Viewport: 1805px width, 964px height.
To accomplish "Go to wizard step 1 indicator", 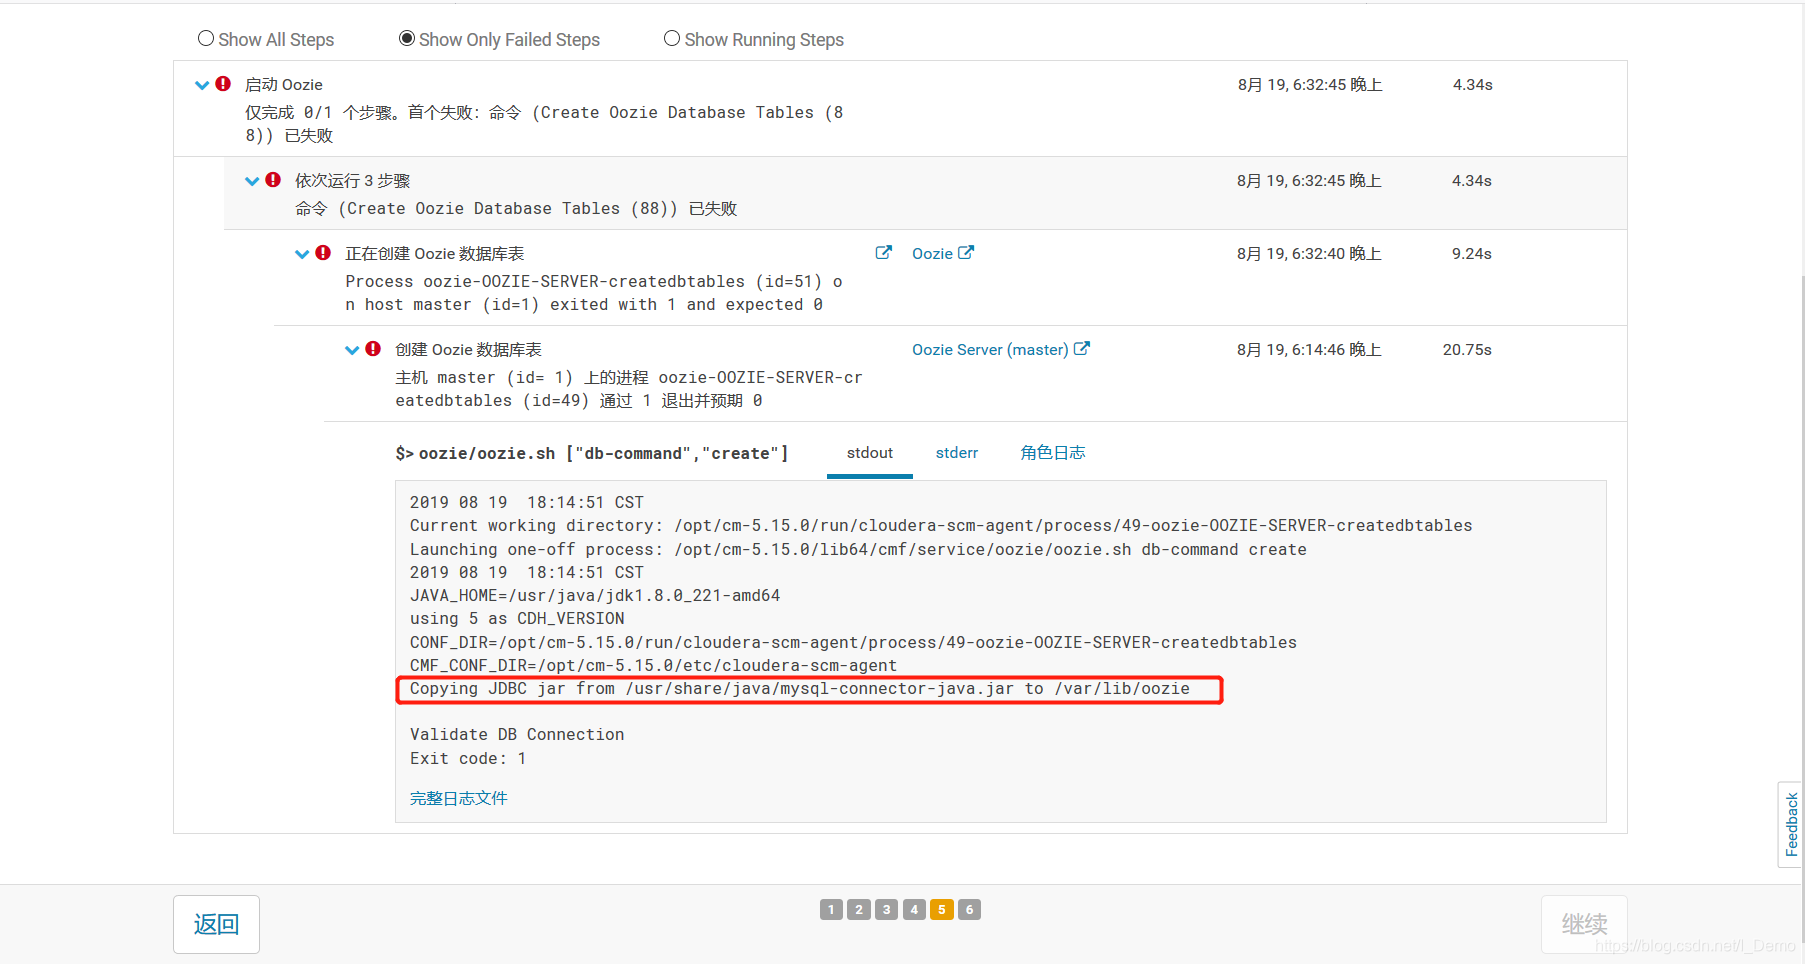I will (831, 909).
